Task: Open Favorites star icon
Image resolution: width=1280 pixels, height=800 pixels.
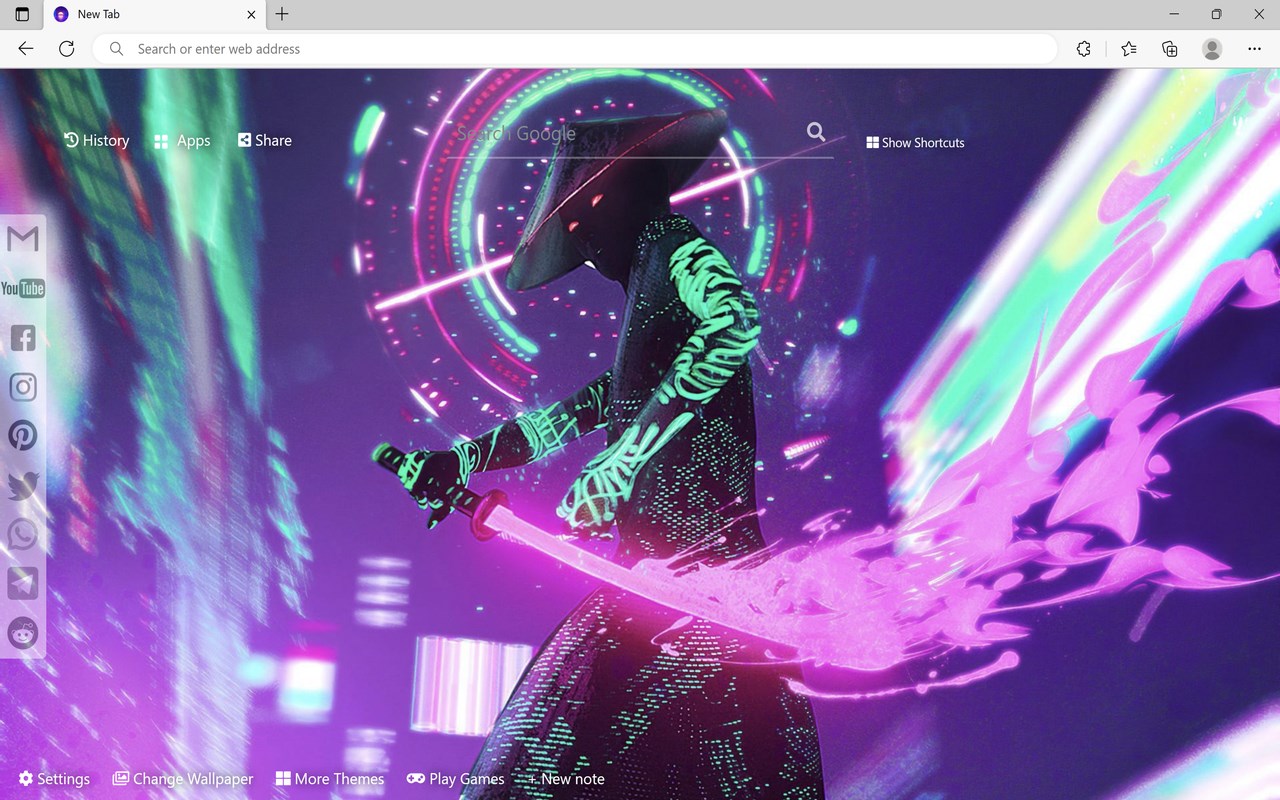Action: [1129, 48]
